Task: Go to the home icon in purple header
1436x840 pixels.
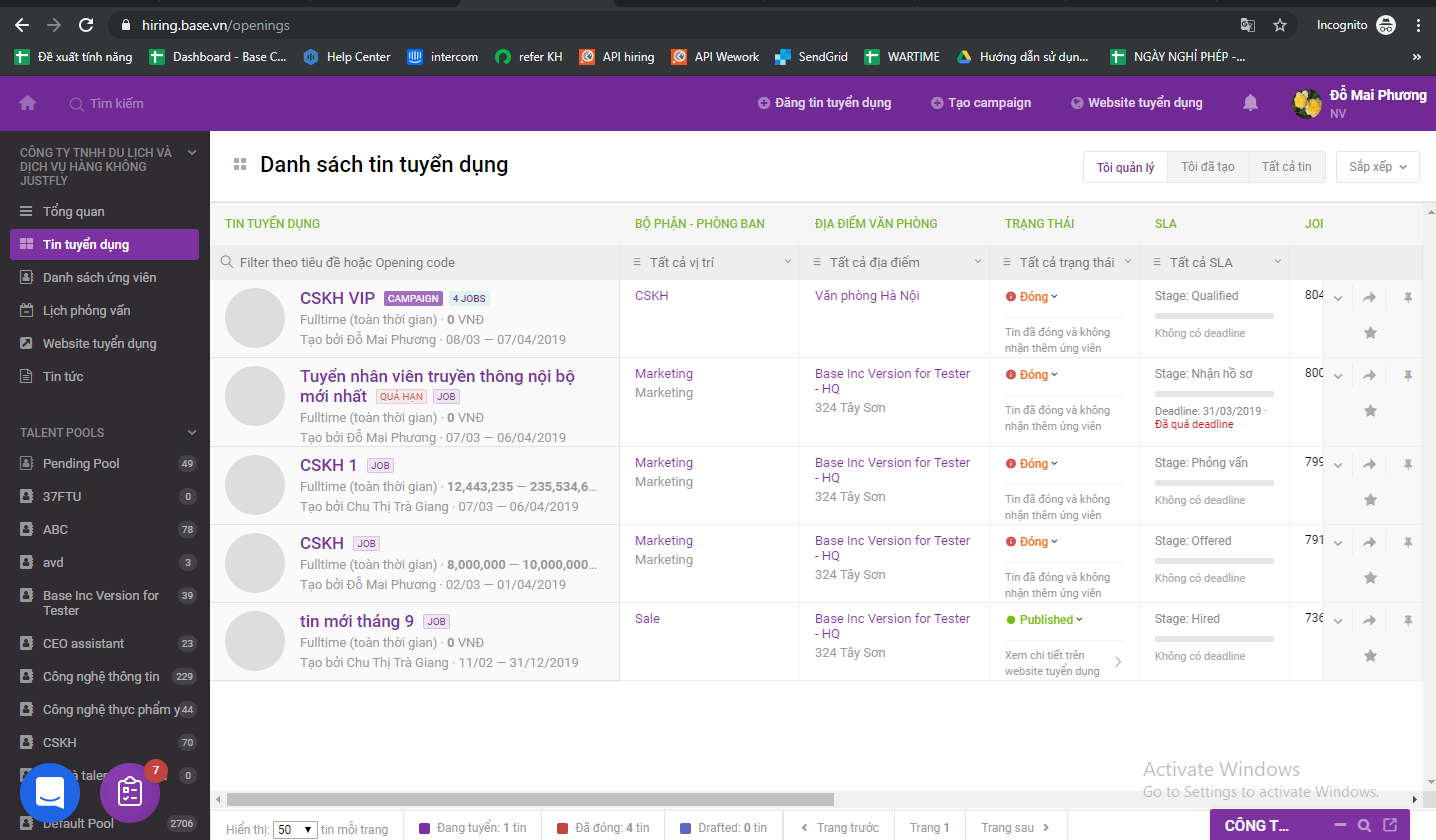Action: (27, 102)
